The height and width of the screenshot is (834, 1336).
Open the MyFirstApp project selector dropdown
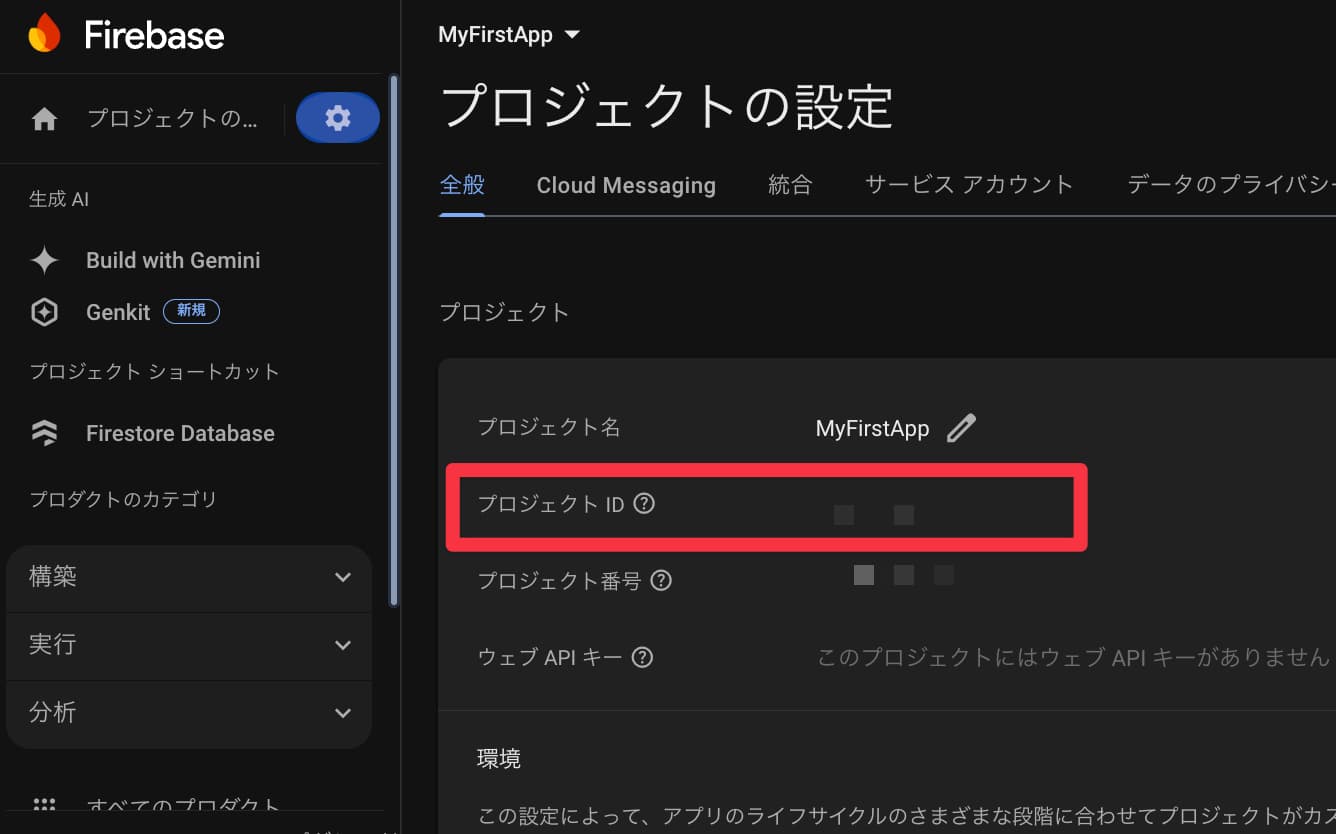tap(509, 35)
